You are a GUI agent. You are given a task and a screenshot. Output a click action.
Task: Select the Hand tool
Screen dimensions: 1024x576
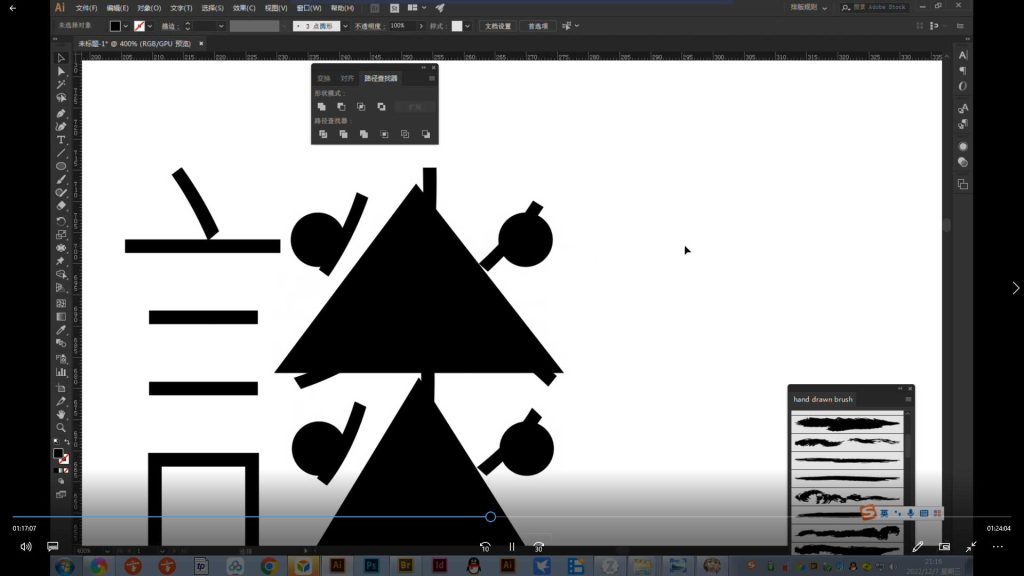[x=61, y=414]
